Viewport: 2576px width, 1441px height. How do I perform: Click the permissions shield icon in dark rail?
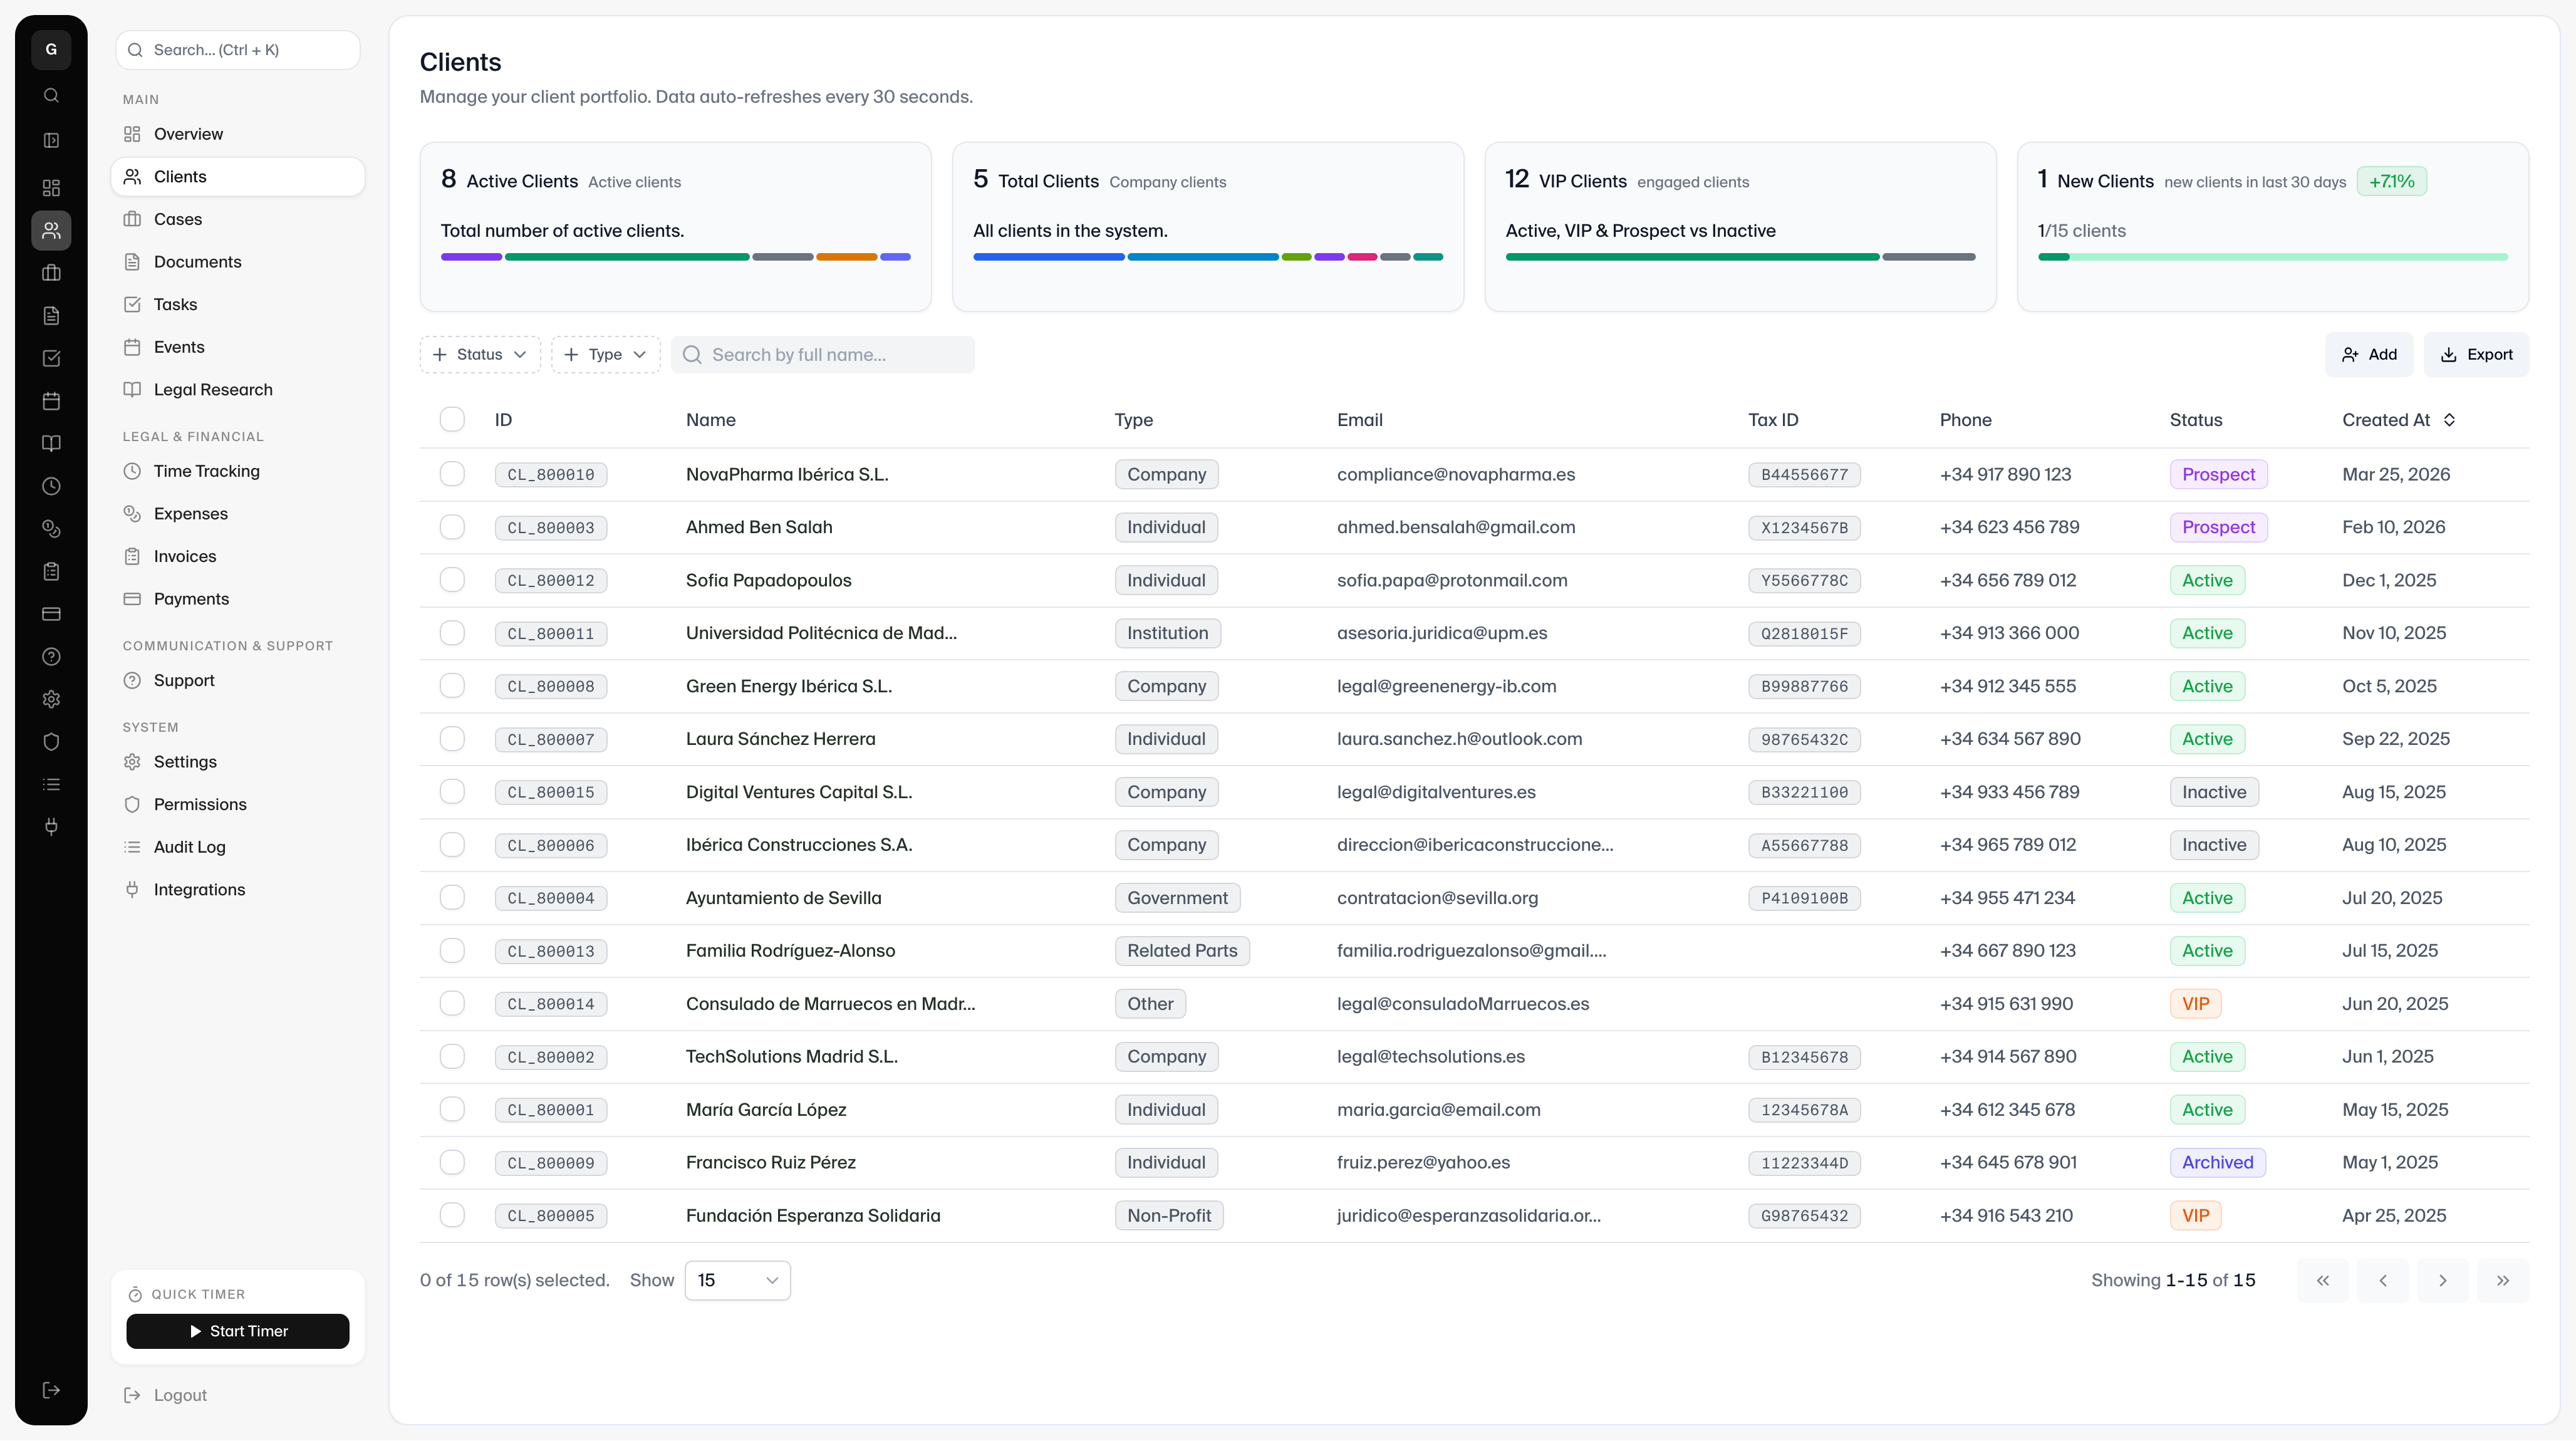(x=51, y=742)
